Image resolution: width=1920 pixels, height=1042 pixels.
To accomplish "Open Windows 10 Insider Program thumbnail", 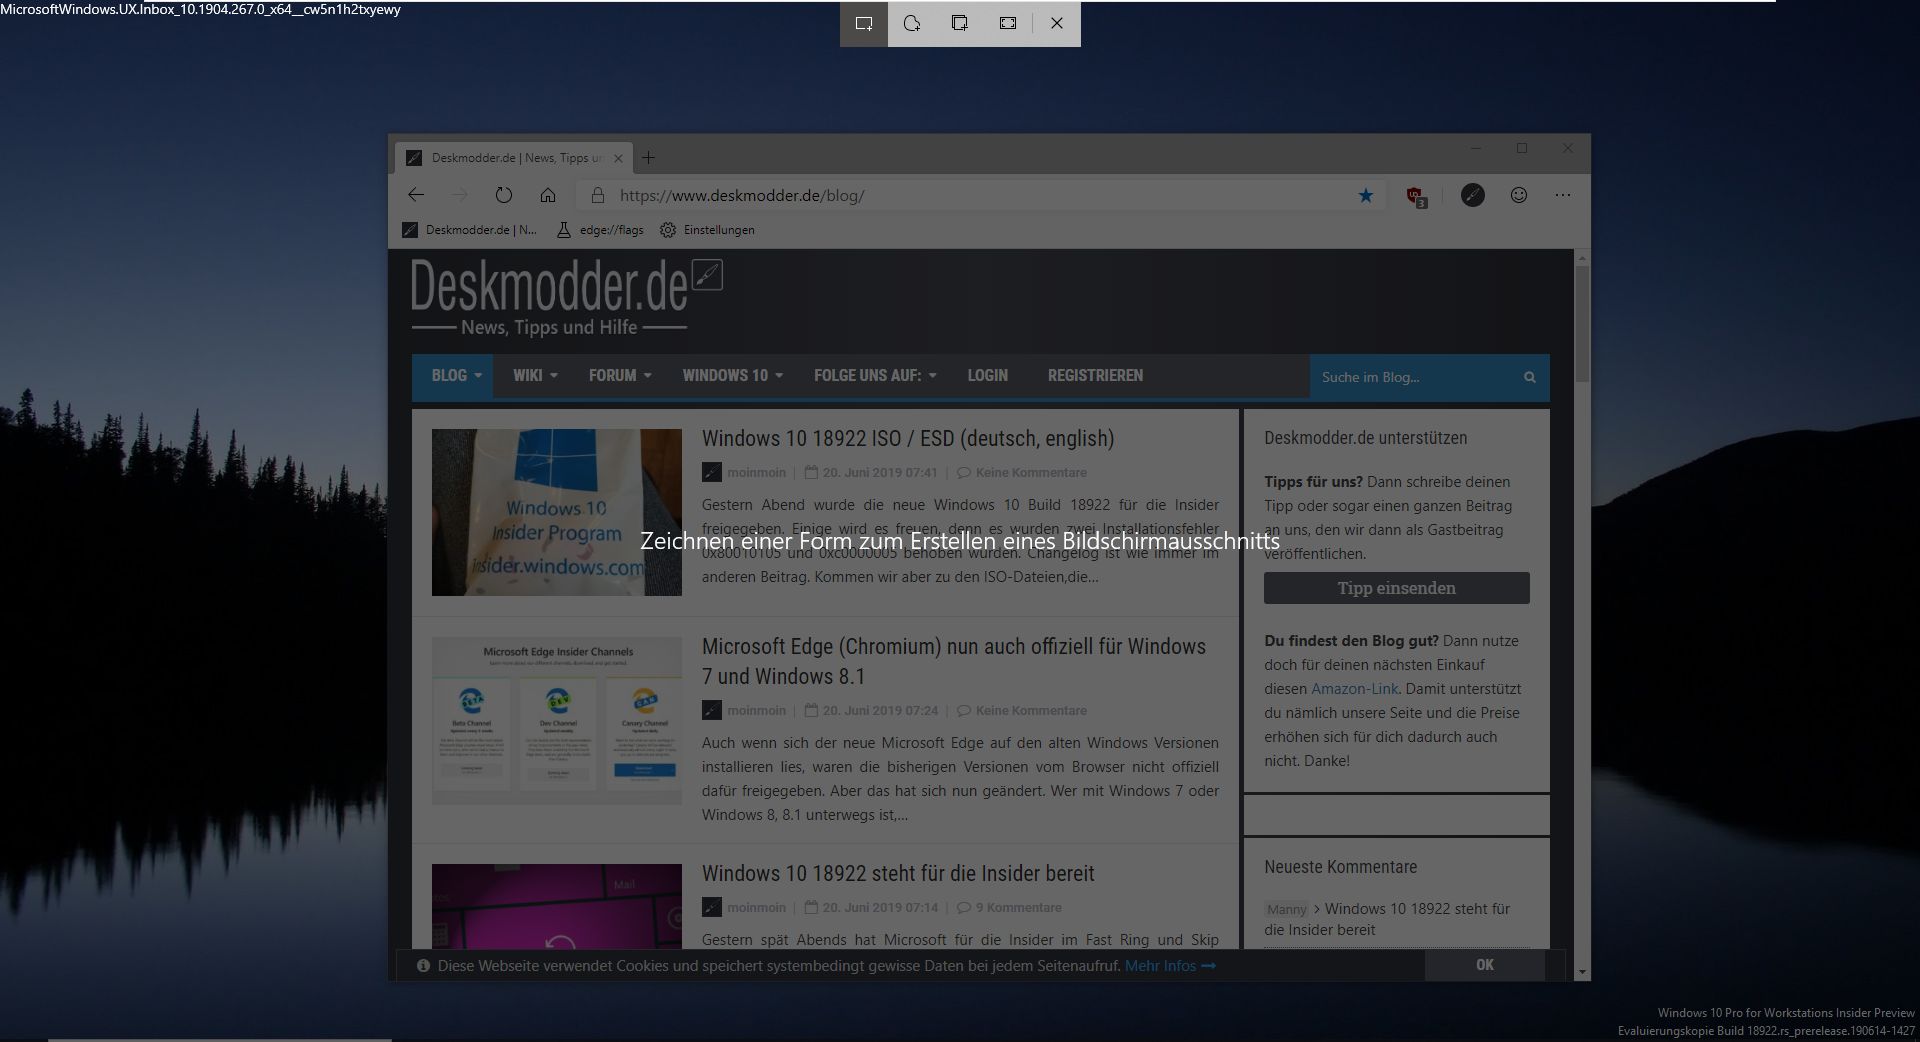I will [x=557, y=512].
